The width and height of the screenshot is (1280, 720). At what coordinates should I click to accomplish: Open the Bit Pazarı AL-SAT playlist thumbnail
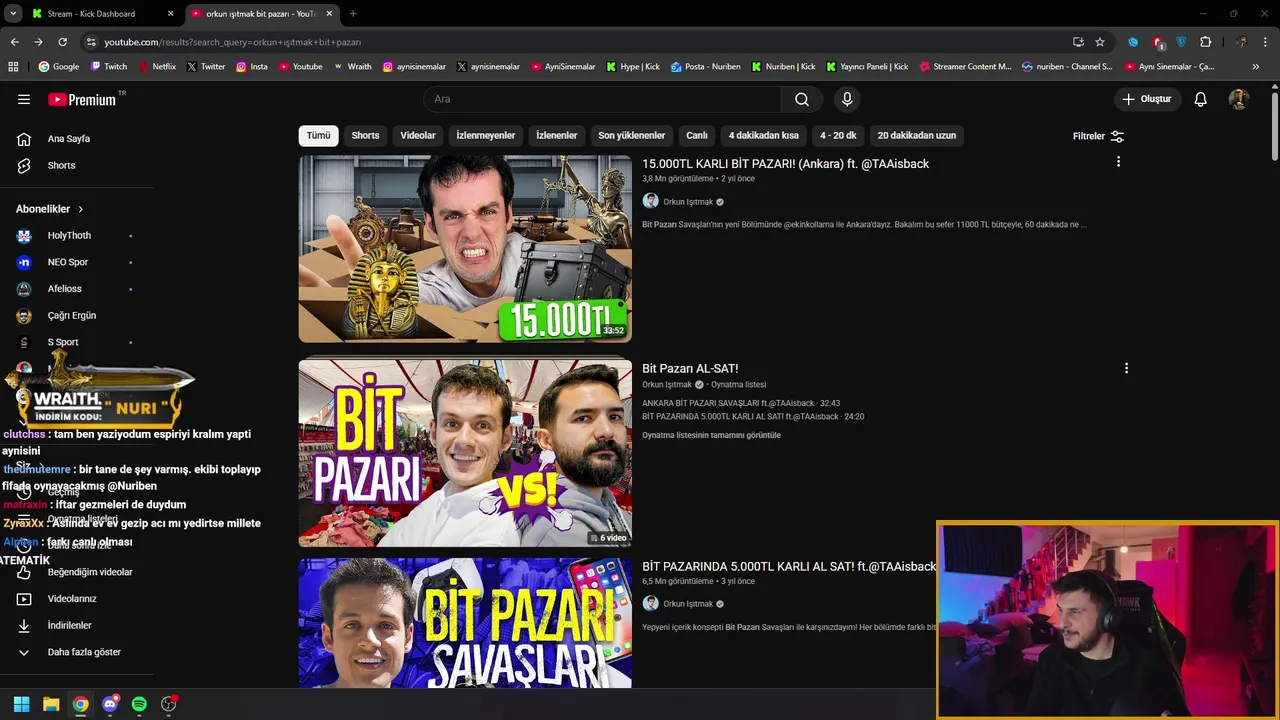click(465, 453)
